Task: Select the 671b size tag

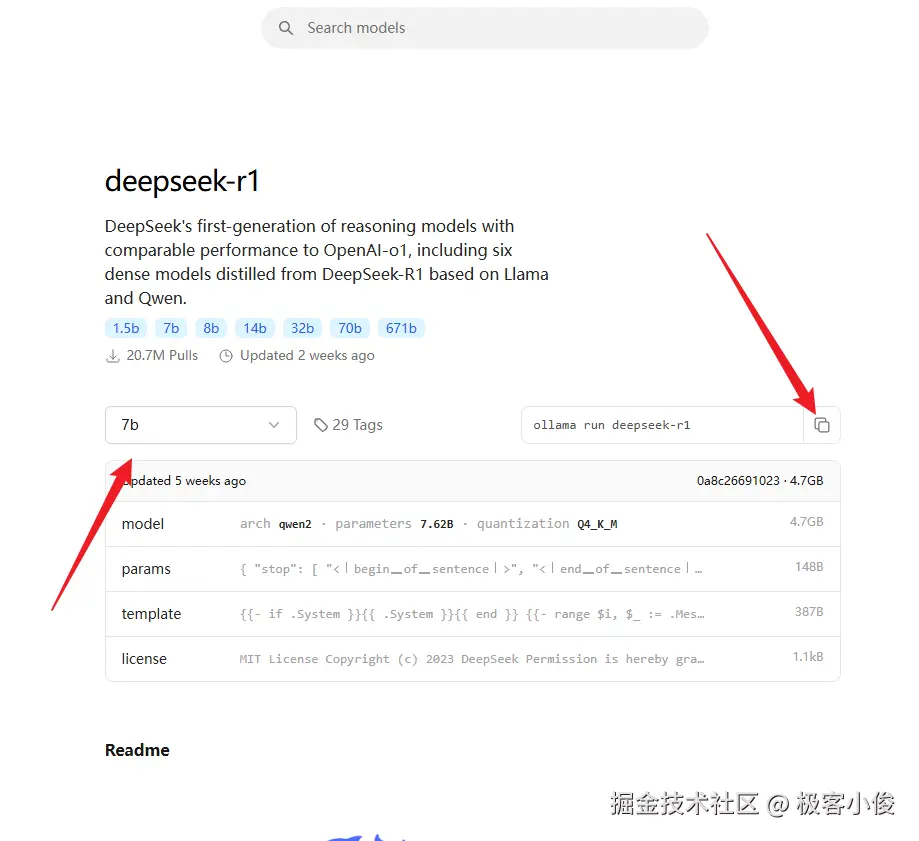Action: 401,328
